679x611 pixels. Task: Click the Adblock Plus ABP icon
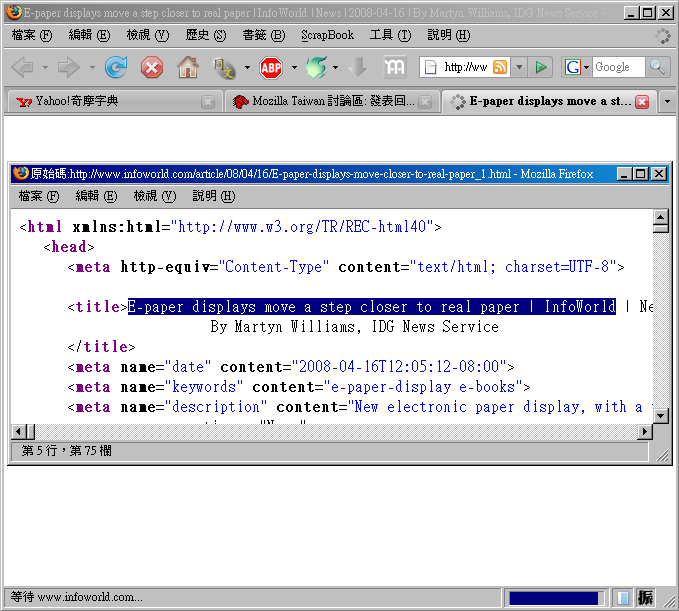coord(271,68)
